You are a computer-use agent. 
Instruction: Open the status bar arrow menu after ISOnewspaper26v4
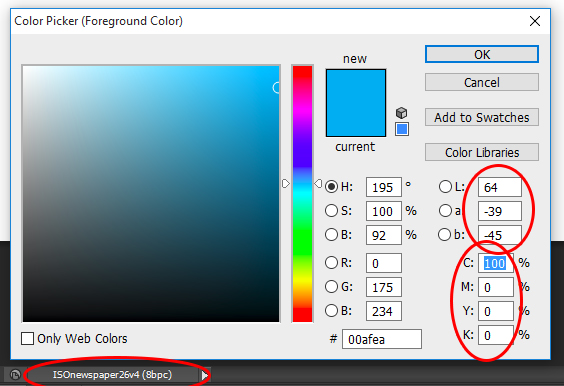click(205, 375)
